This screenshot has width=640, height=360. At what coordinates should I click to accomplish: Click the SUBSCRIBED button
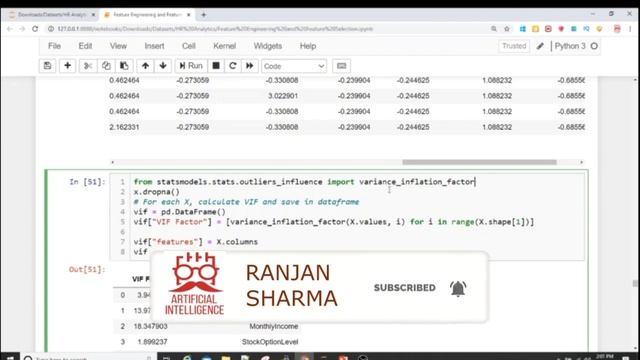click(404, 288)
